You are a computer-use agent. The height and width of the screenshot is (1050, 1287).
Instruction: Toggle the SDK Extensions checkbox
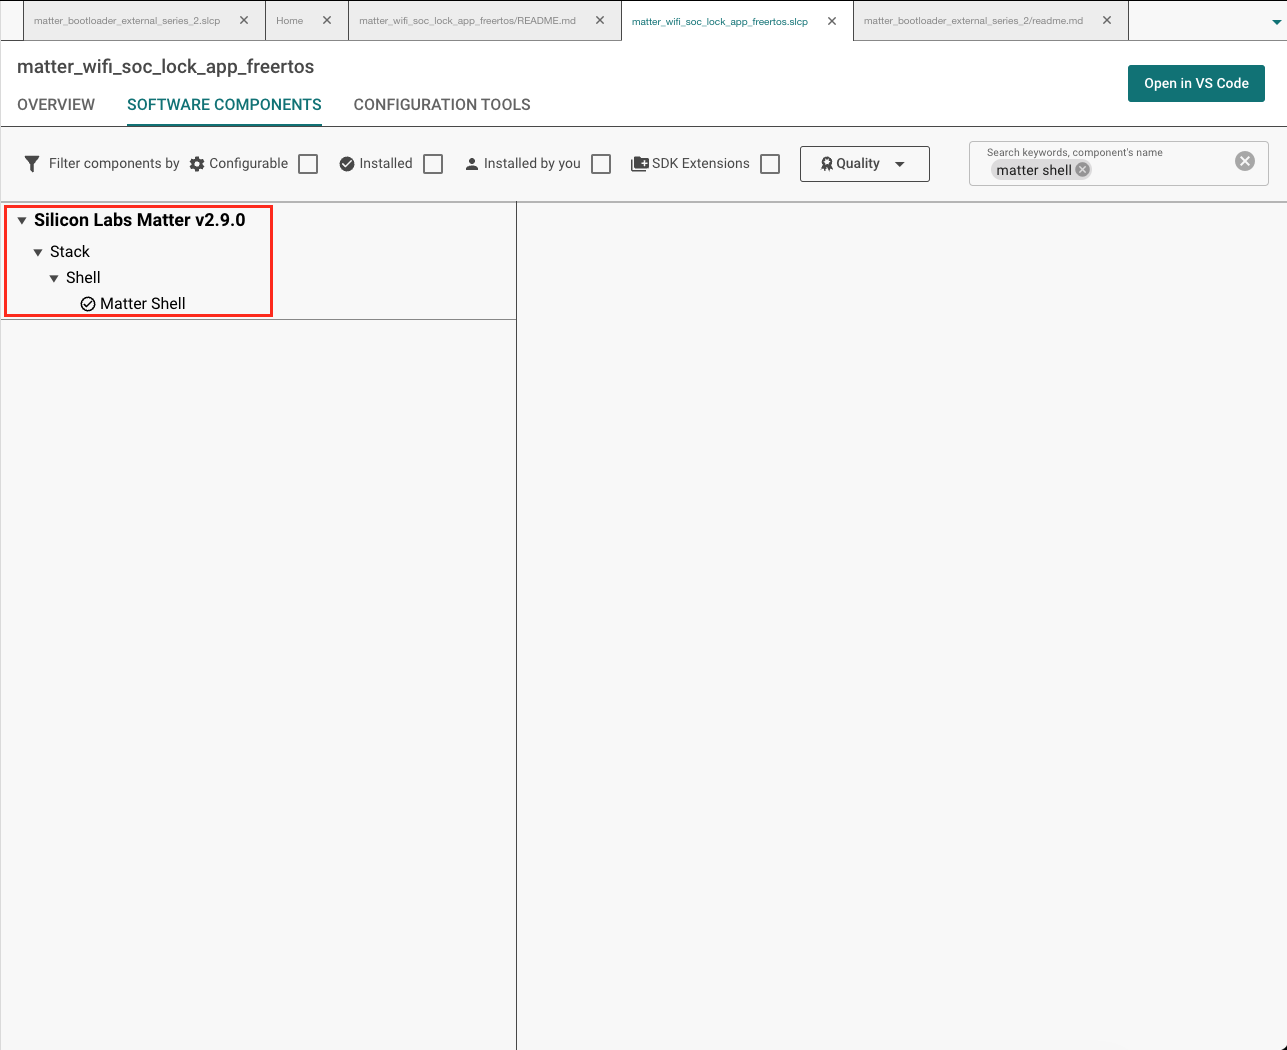click(770, 164)
